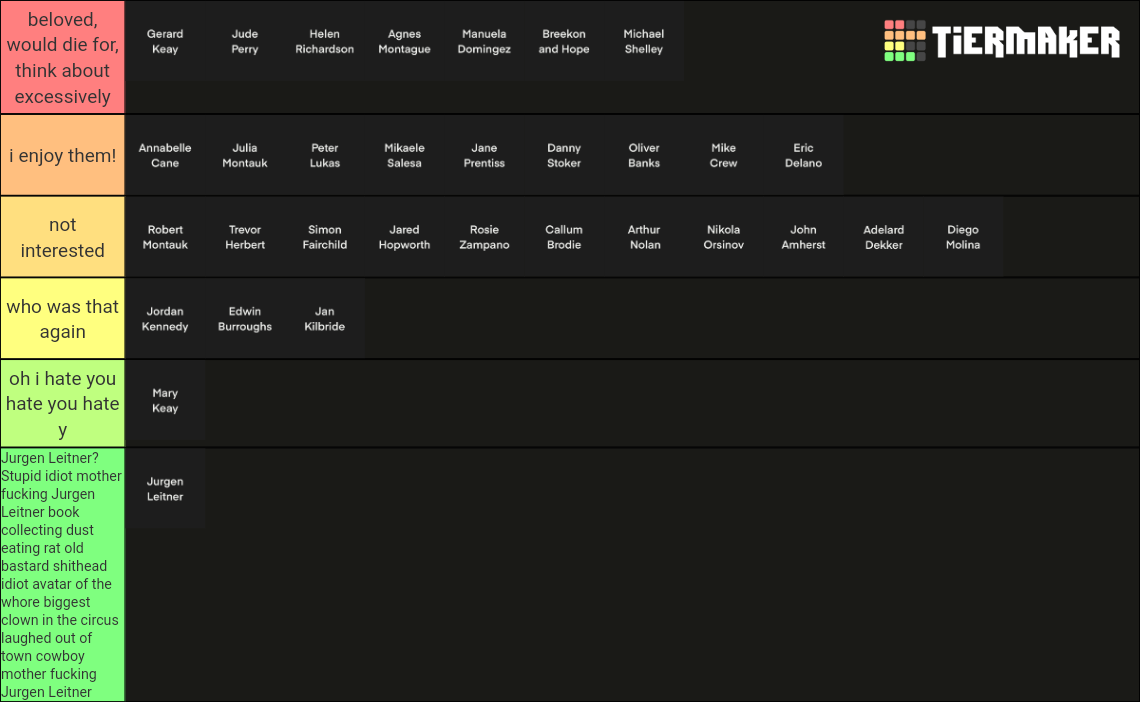1140x702 pixels.
Task: Select the Jan Kilbride tile
Action: point(325,319)
